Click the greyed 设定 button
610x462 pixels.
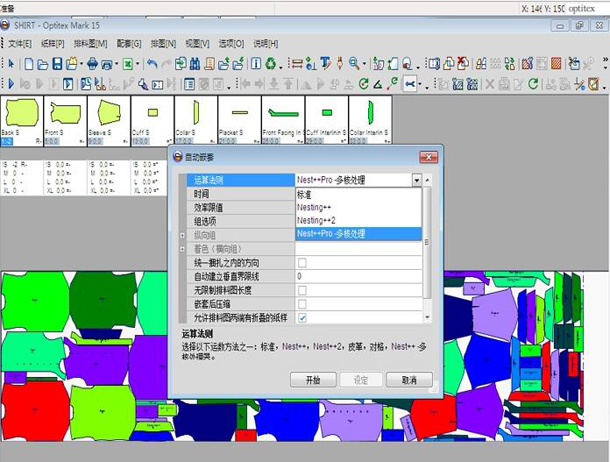361,380
